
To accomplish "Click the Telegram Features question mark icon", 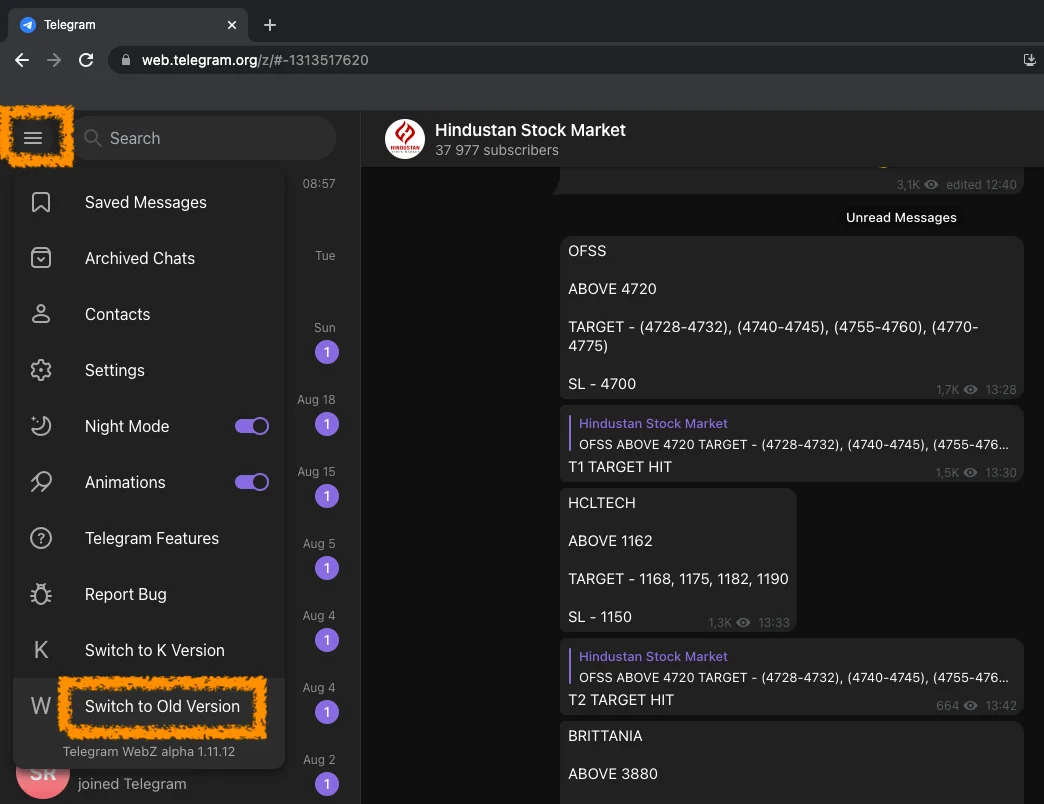I will 41,538.
